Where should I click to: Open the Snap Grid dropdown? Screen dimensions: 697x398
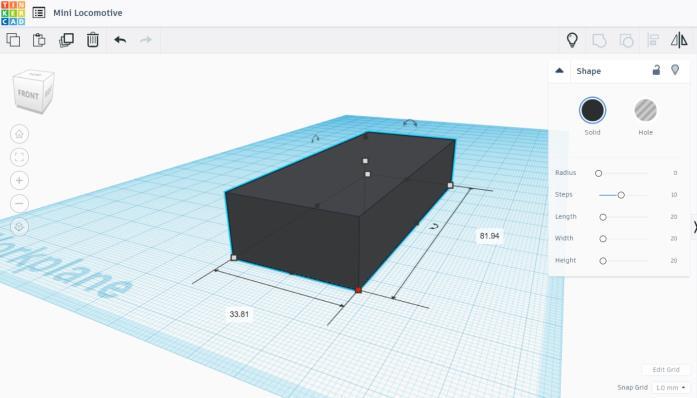coord(670,388)
